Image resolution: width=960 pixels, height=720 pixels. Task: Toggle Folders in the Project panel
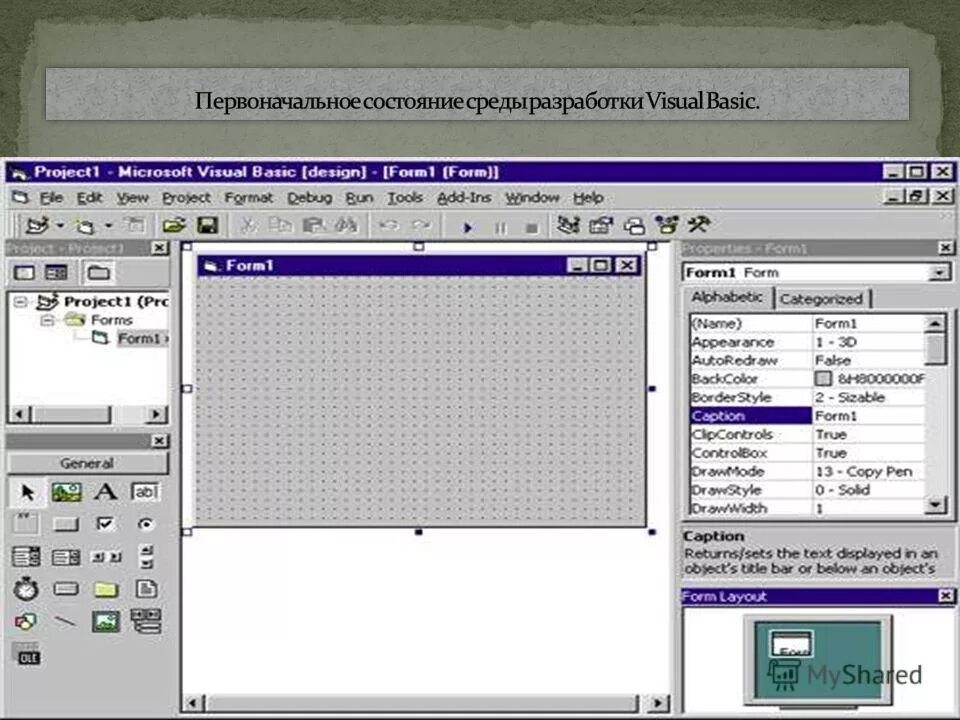98,272
